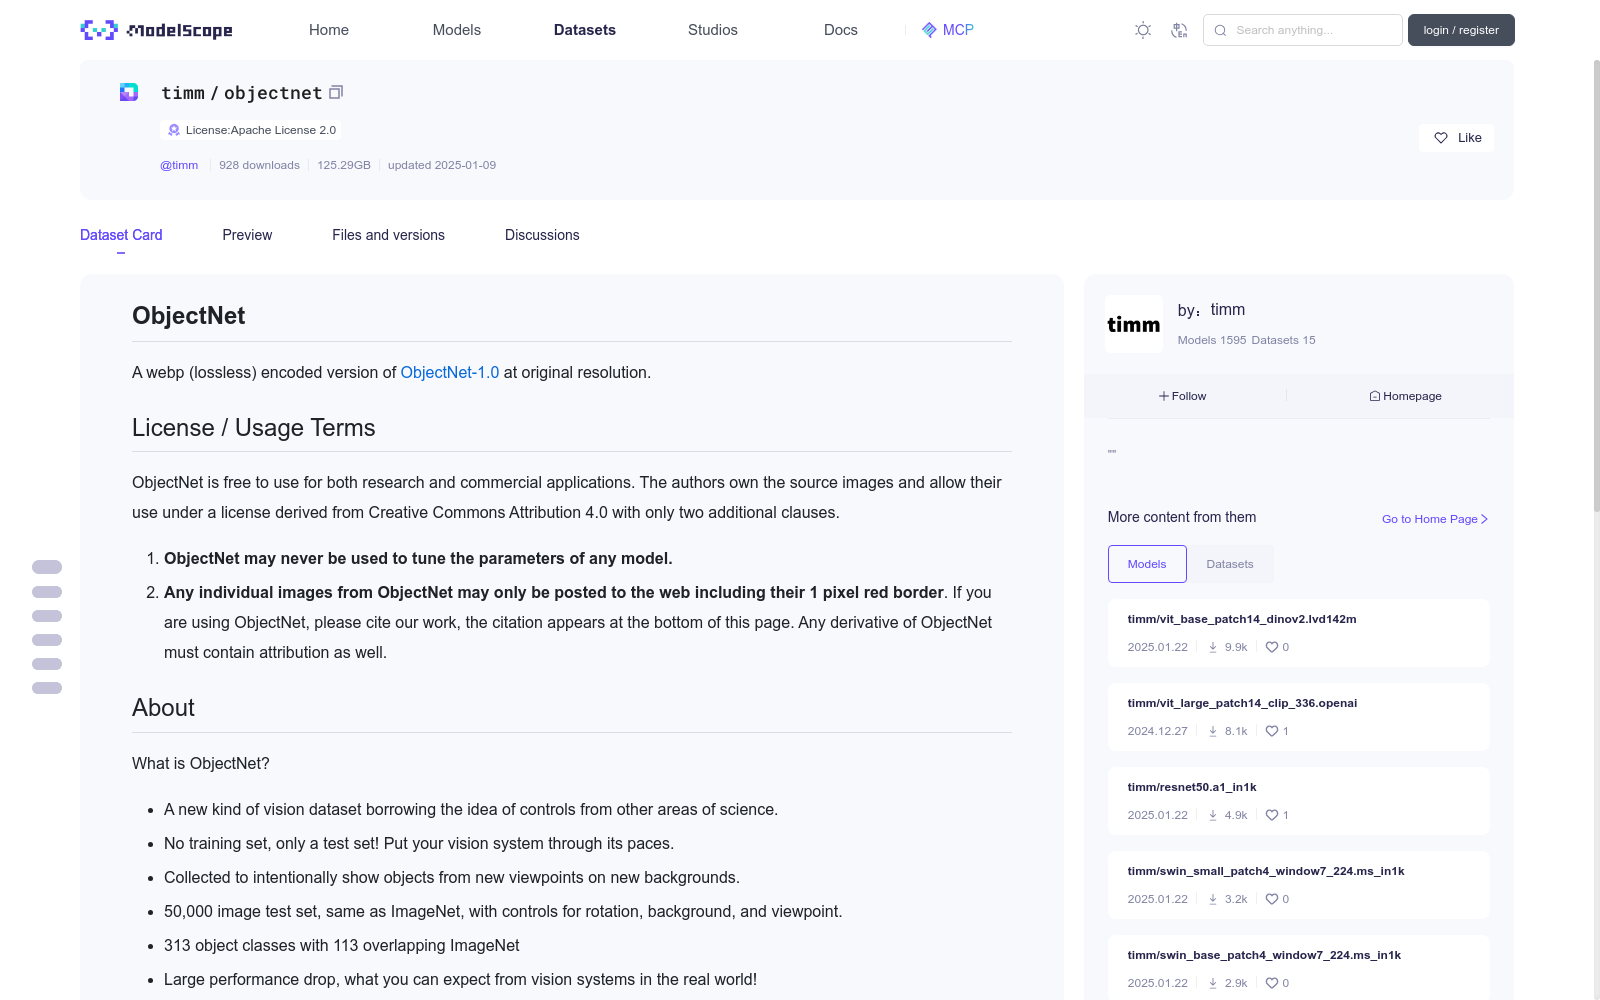Follow the ObjectNet-1.0 hyperlink
The height and width of the screenshot is (1000, 1600).
[450, 372]
